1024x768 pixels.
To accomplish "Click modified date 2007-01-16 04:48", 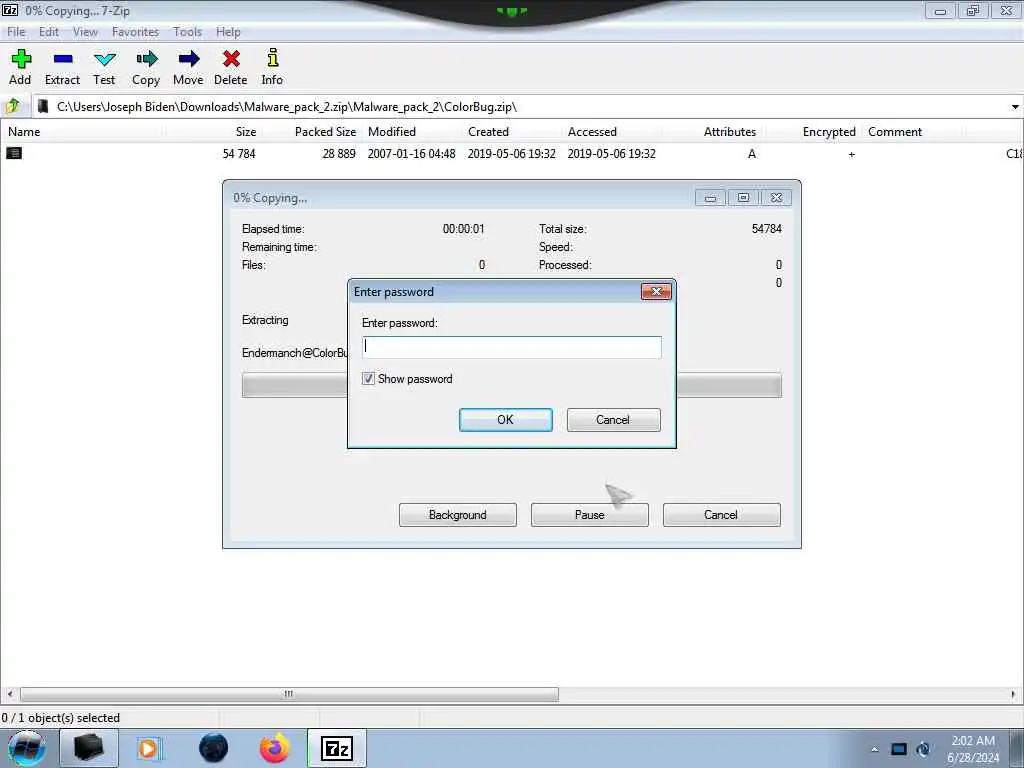I will click(x=411, y=154).
